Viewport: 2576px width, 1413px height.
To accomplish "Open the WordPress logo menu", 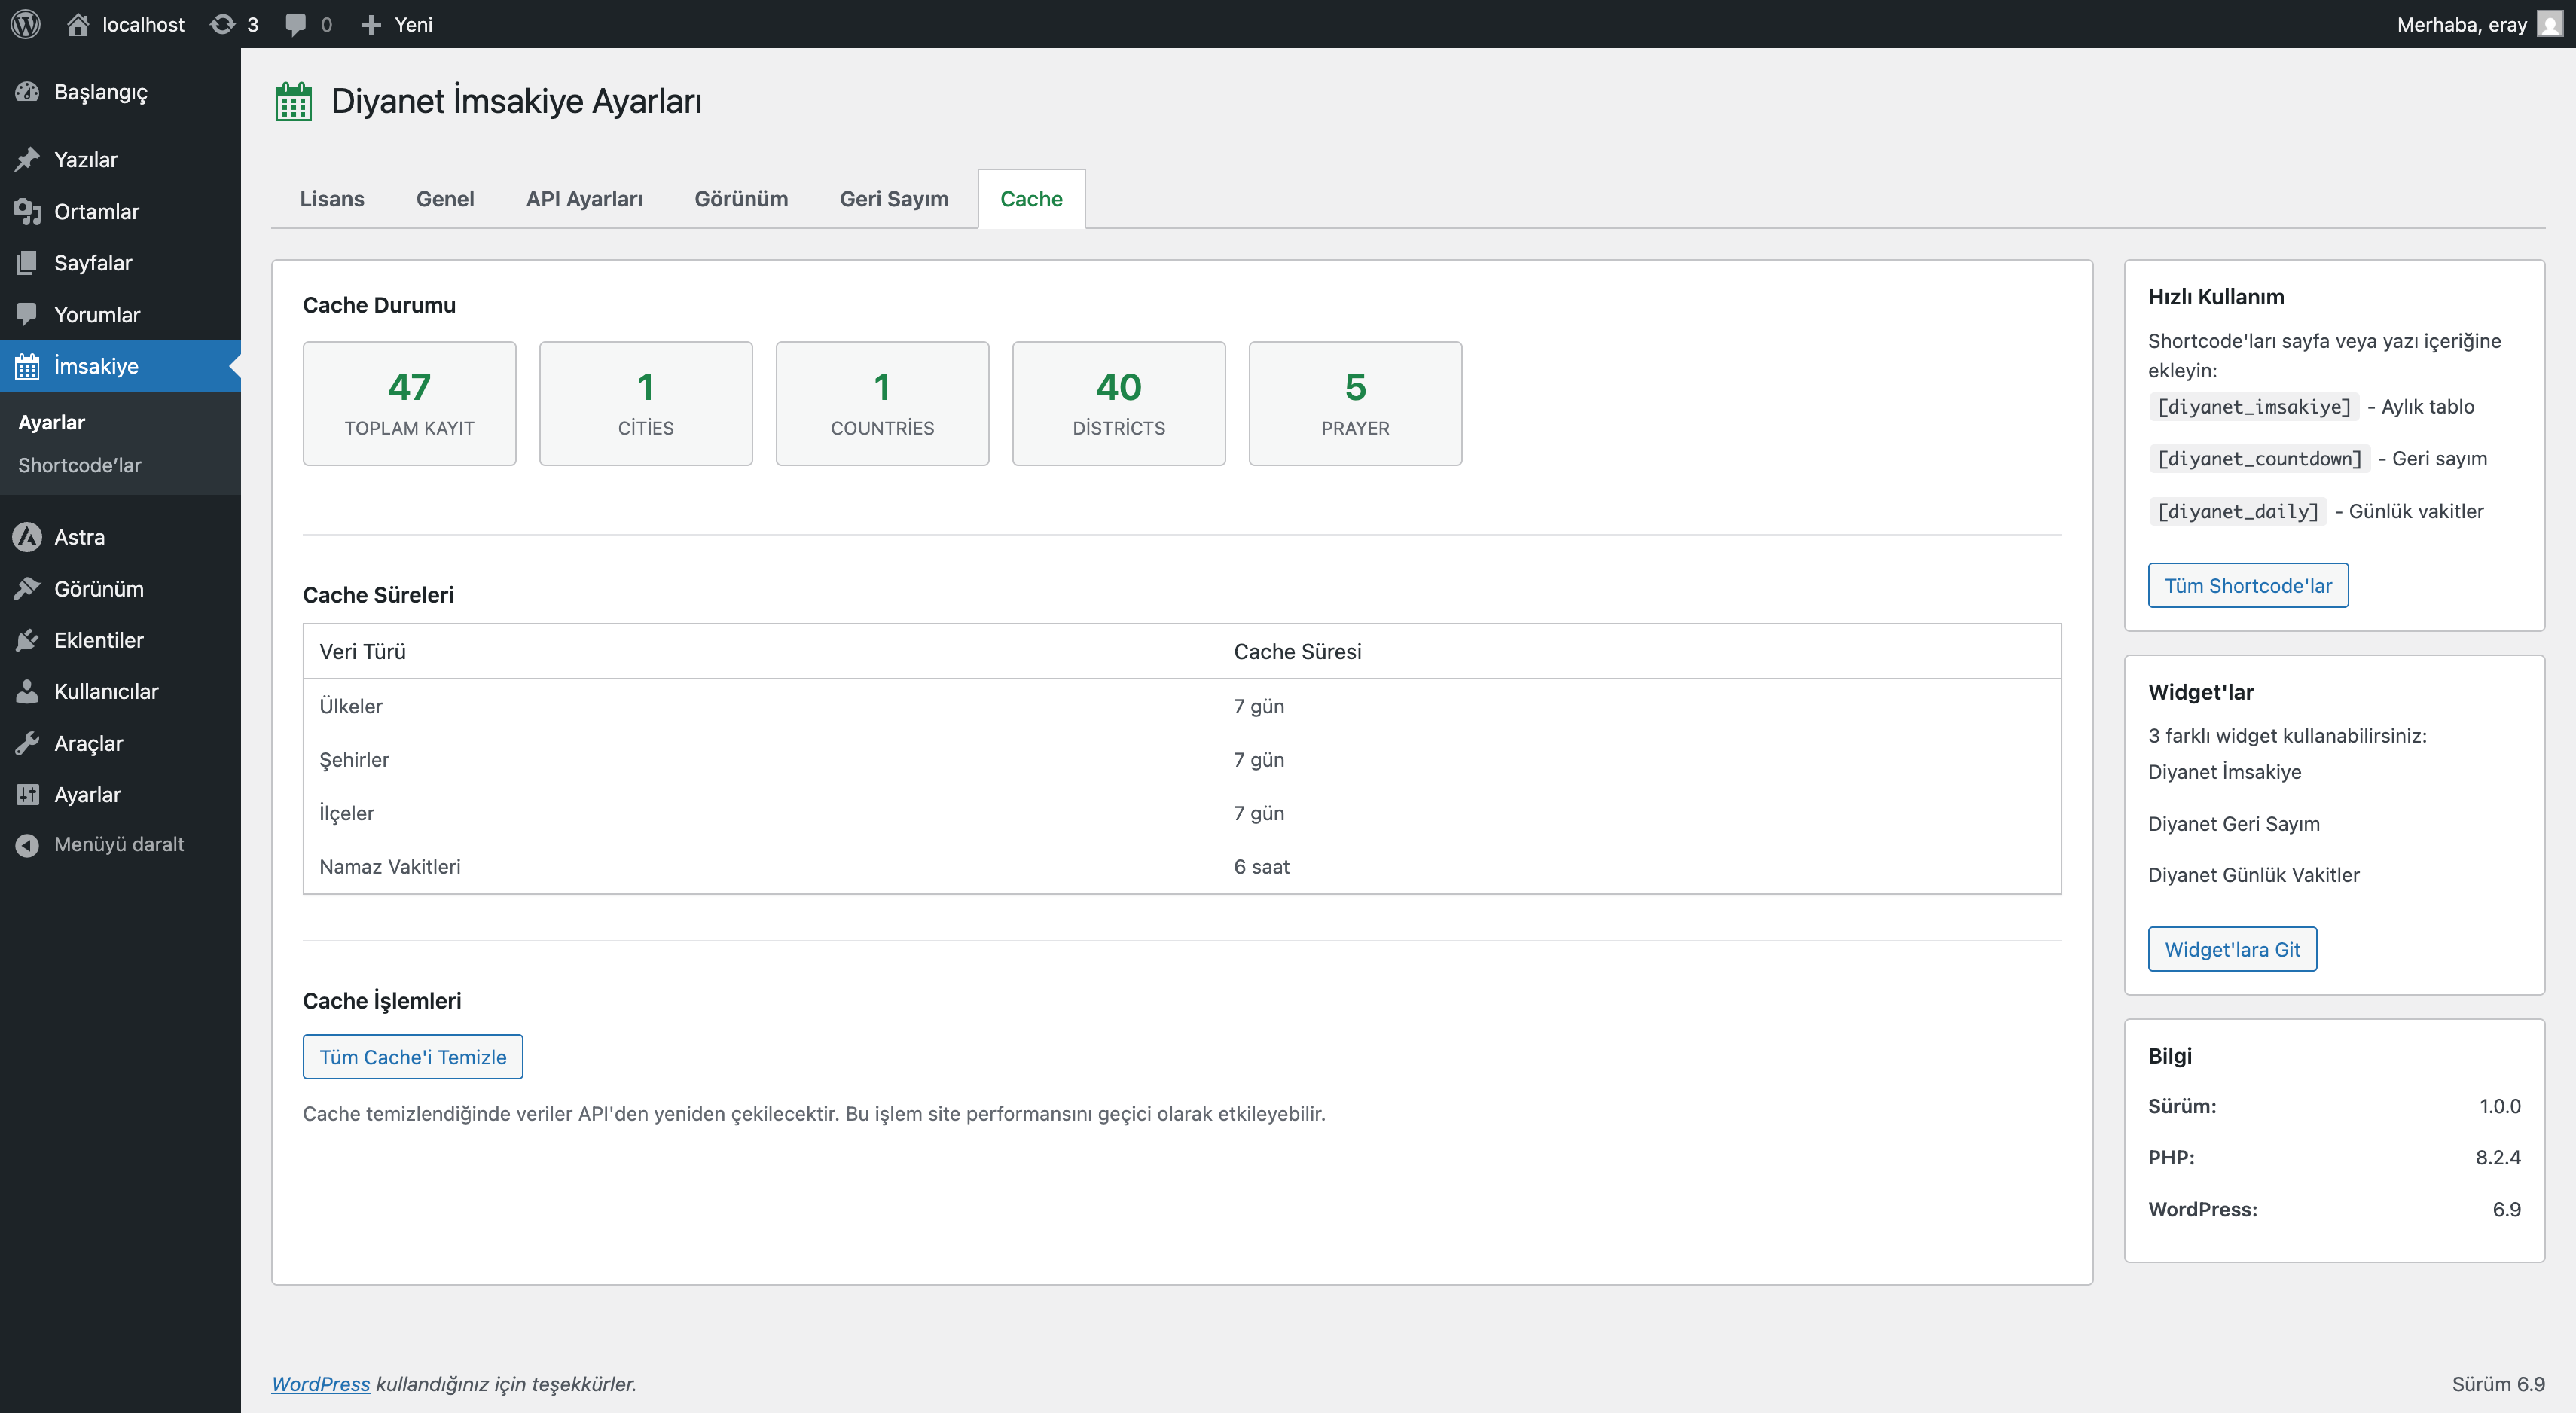I will point(26,24).
